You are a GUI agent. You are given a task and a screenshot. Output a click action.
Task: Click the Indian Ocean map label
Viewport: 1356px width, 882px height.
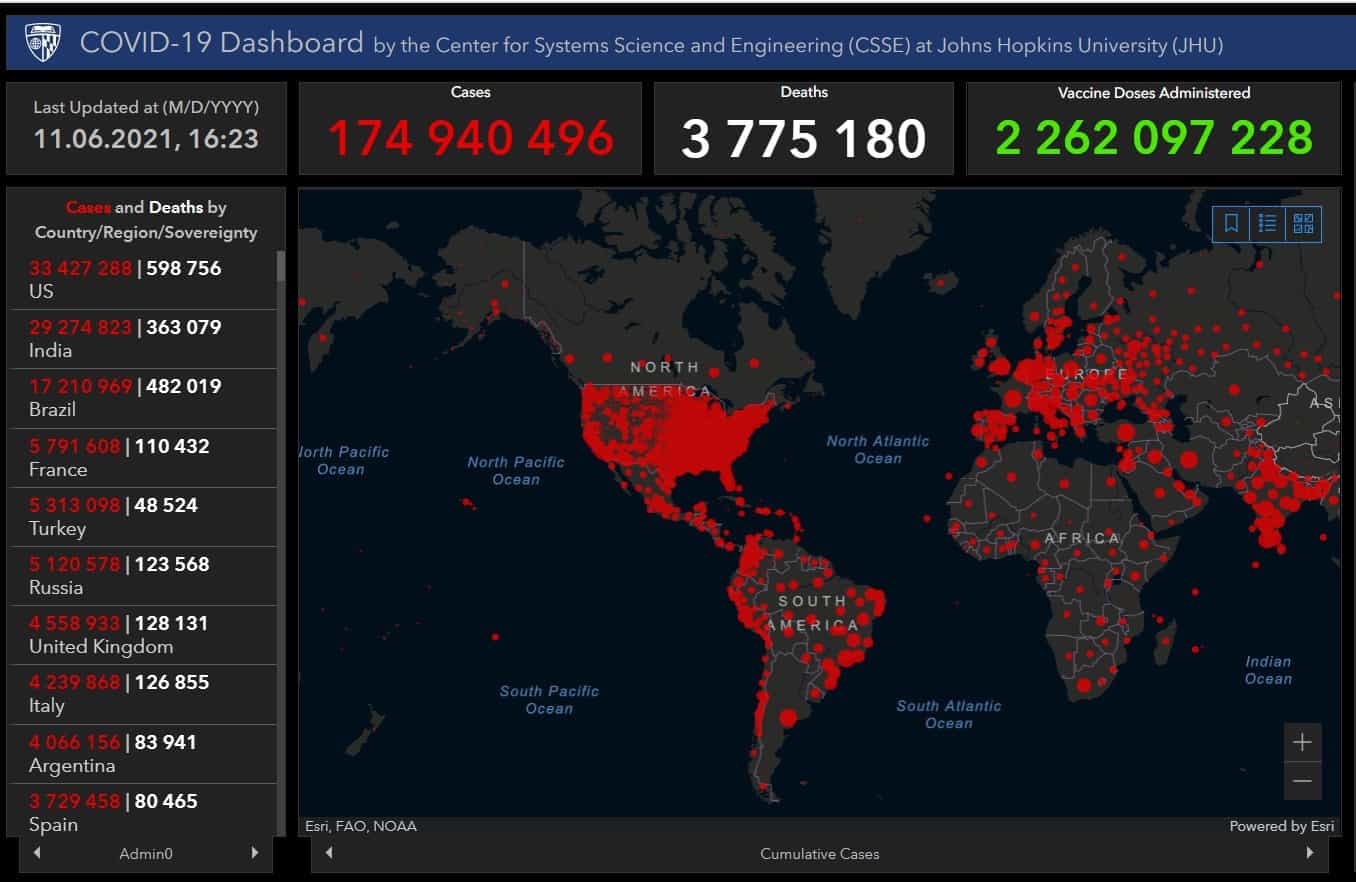1268,669
